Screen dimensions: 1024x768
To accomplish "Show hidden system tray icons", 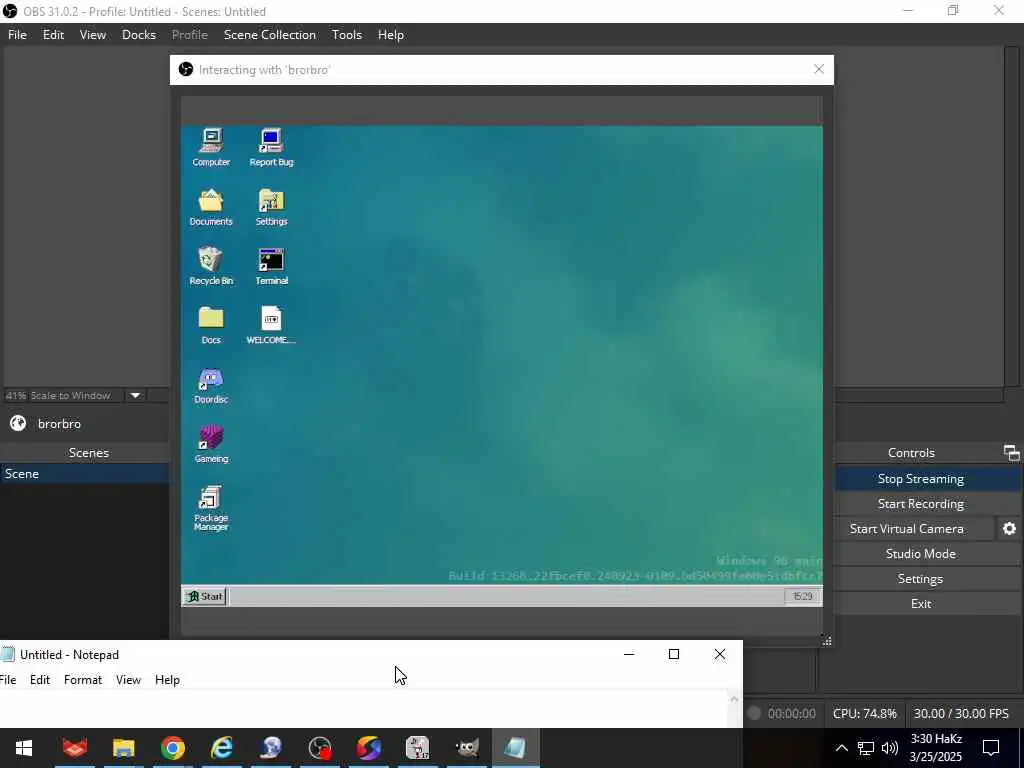I will [x=842, y=748].
